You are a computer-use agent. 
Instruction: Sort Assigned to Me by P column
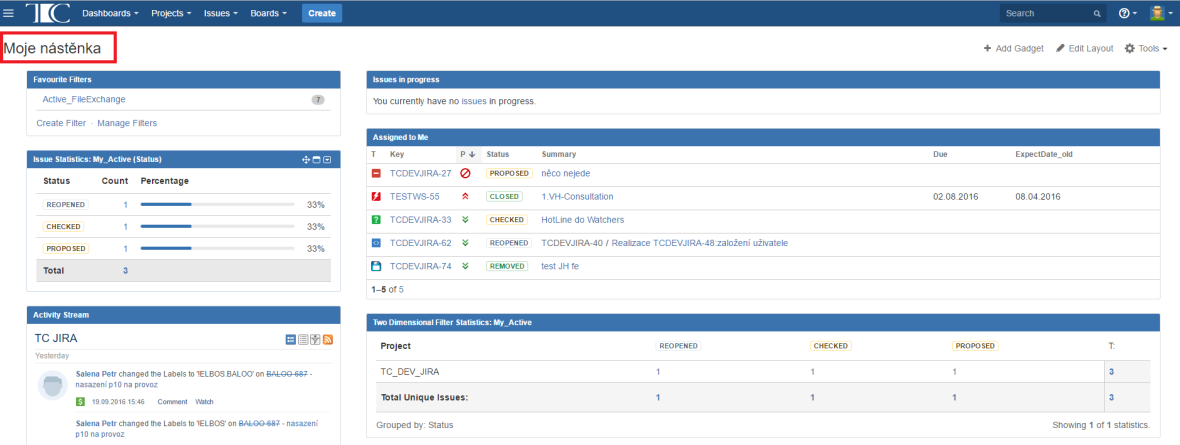[x=467, y=154]
